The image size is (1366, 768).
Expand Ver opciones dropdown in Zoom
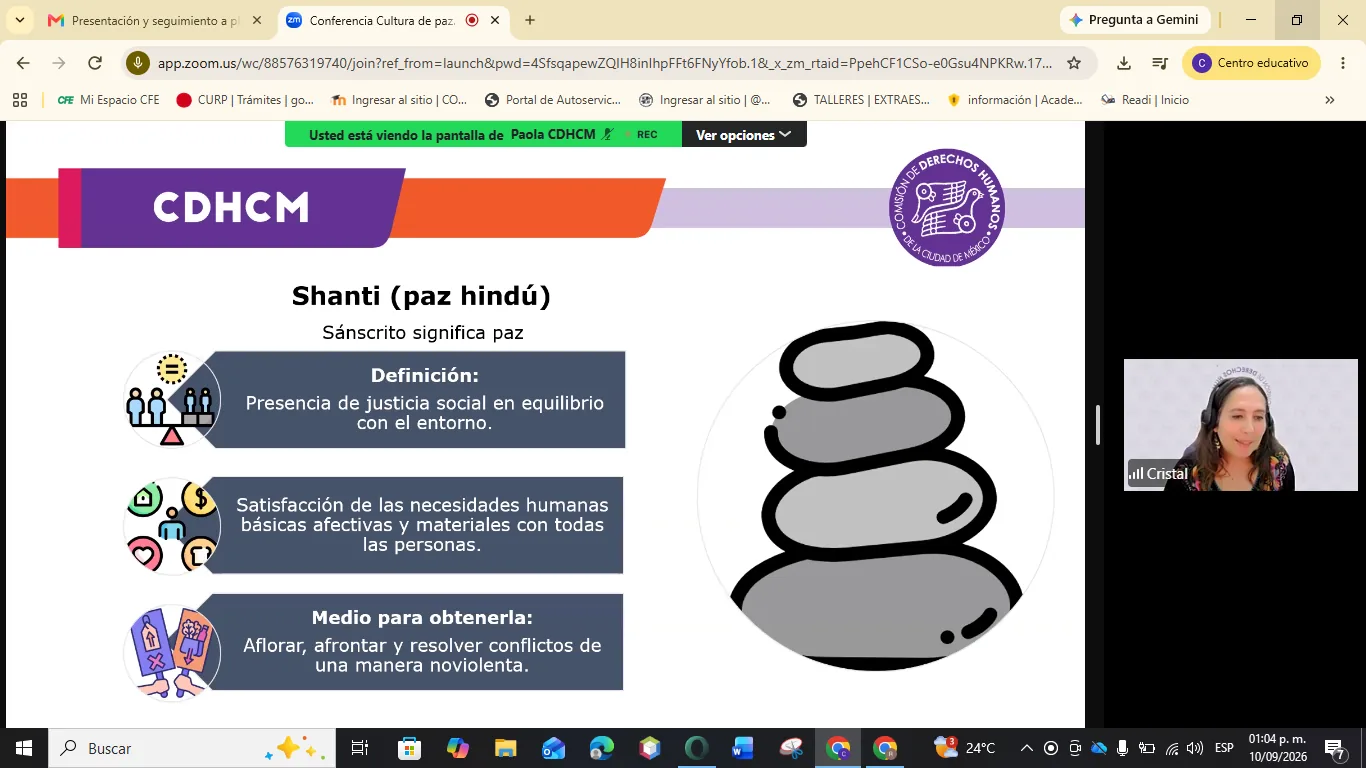click(x=744, y=135)
